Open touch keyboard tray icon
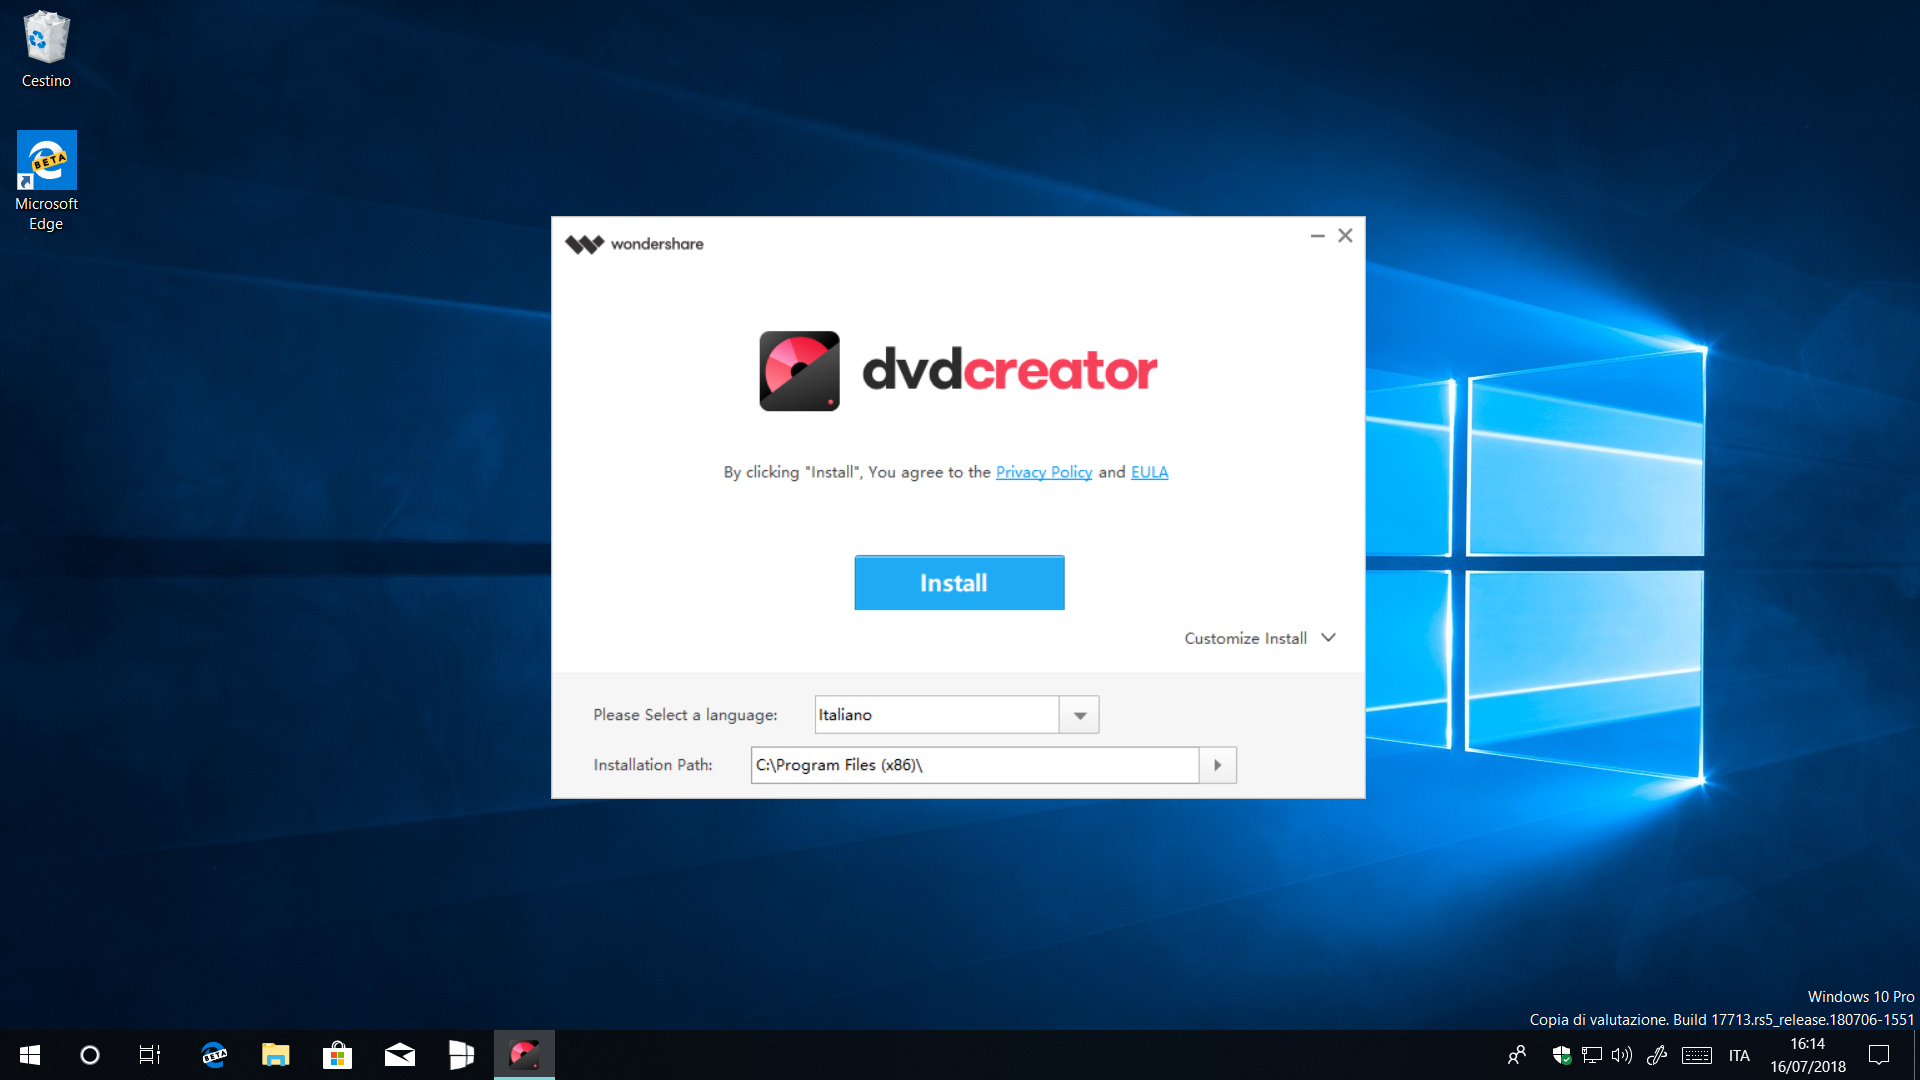Screen dimensions: 1920x1080 point(1697,1055)
